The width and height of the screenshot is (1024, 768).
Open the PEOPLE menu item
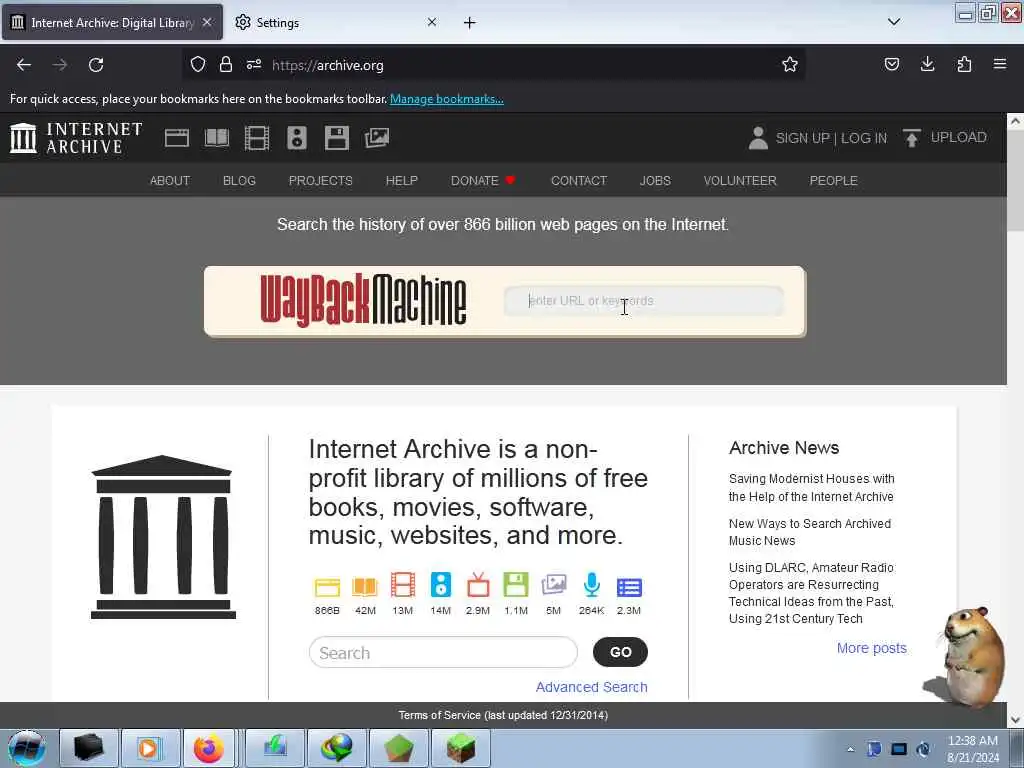(833, 180)
